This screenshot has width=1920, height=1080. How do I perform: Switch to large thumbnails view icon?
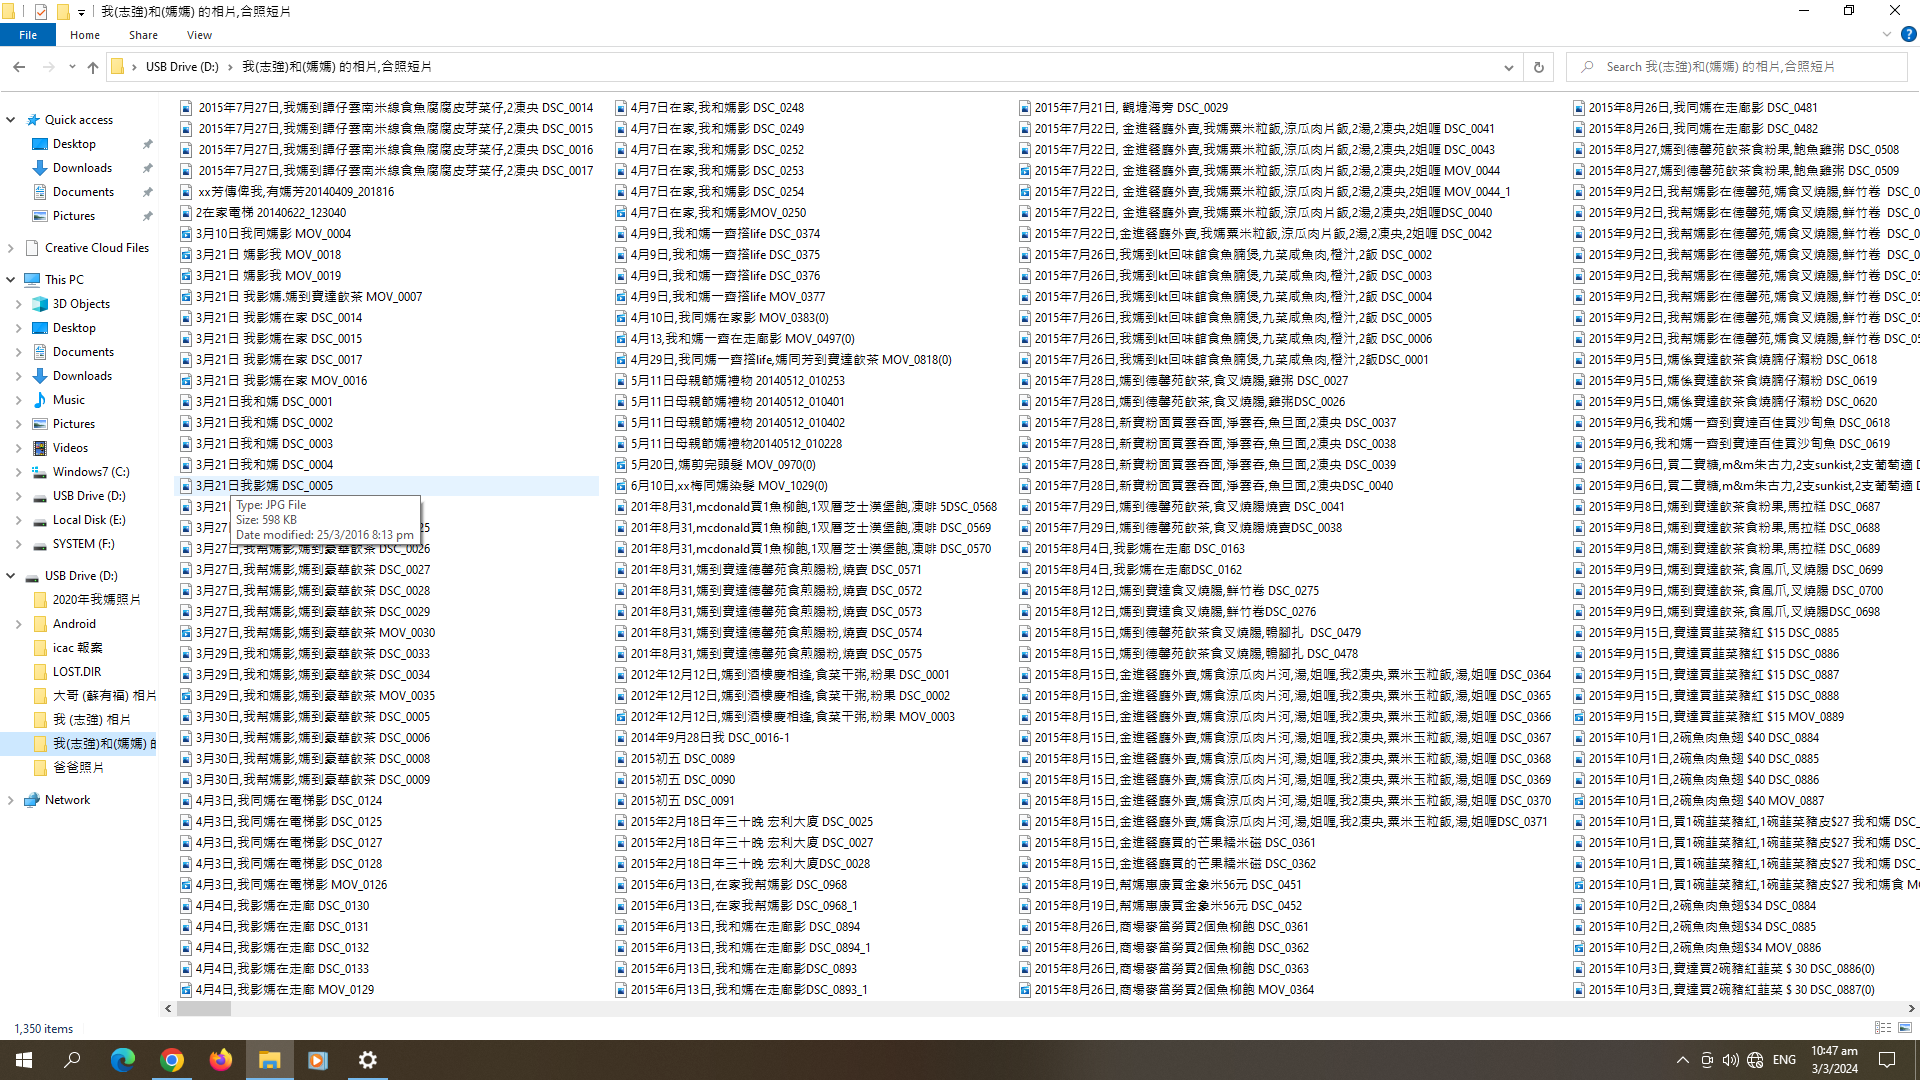(1905, 1028)
